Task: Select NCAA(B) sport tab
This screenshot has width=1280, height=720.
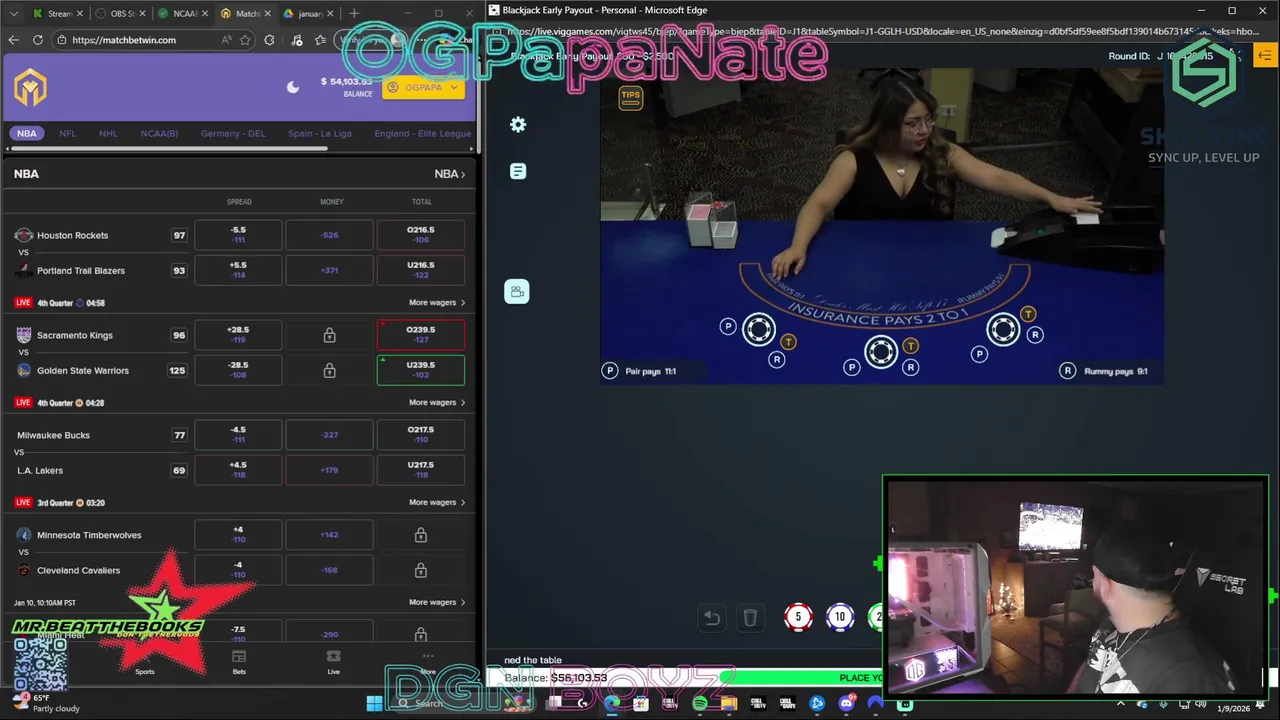Action: [159, 133]
